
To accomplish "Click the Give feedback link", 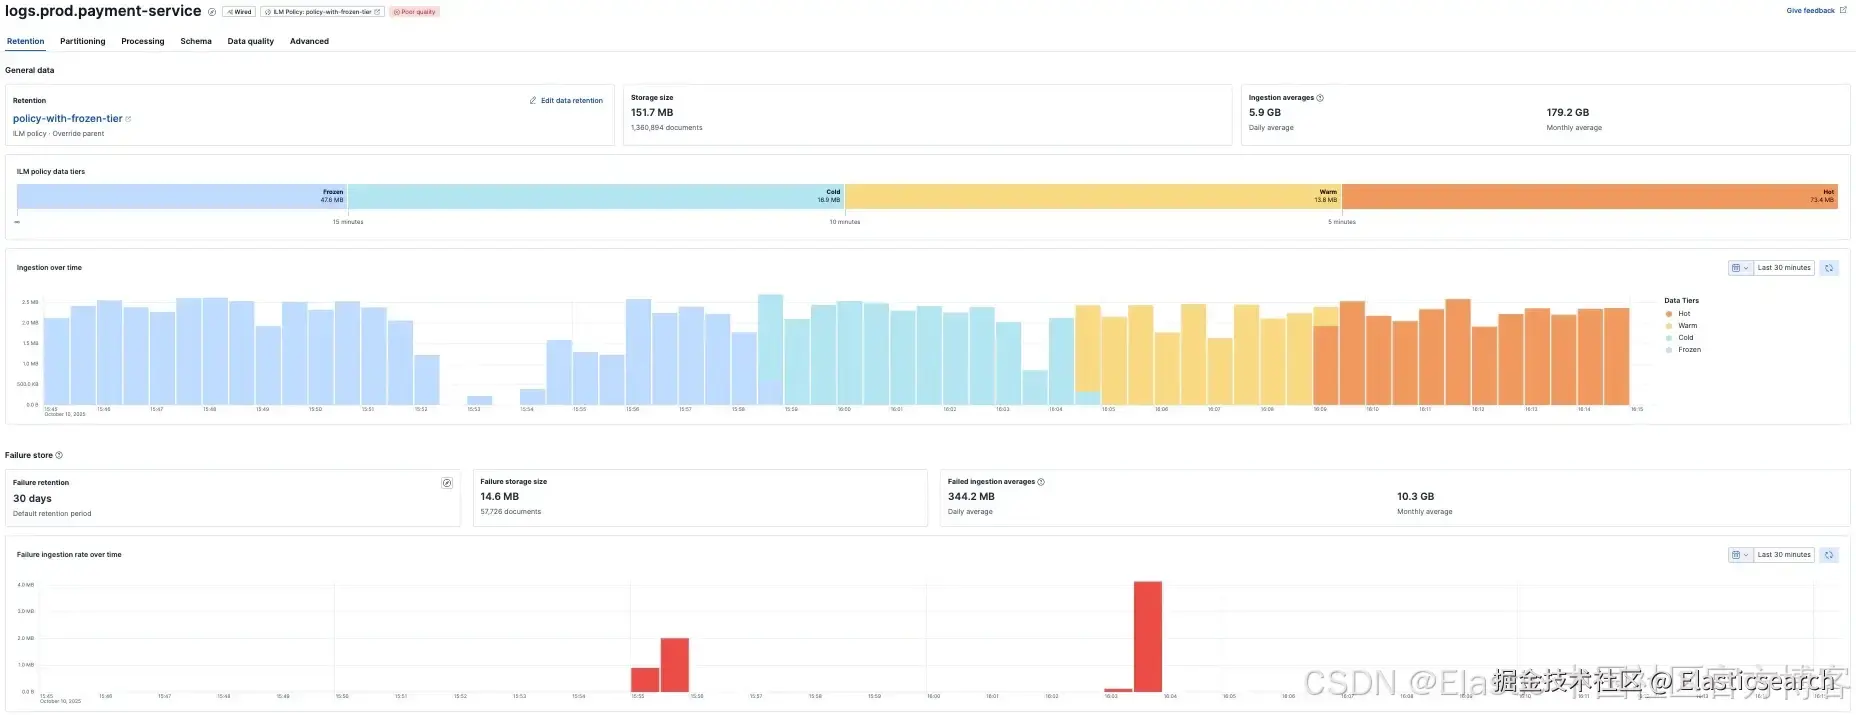I will tap(1811, 11).
